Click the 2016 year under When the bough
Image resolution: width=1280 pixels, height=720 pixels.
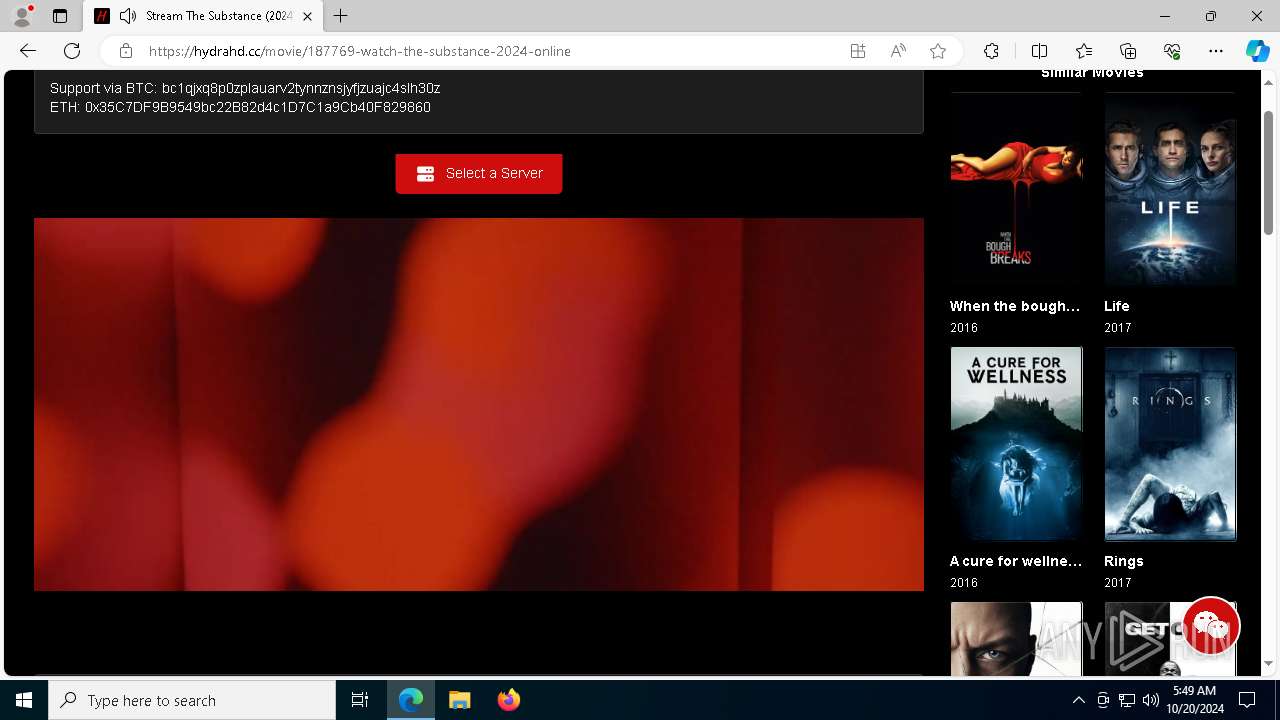[x=964, y=328]
